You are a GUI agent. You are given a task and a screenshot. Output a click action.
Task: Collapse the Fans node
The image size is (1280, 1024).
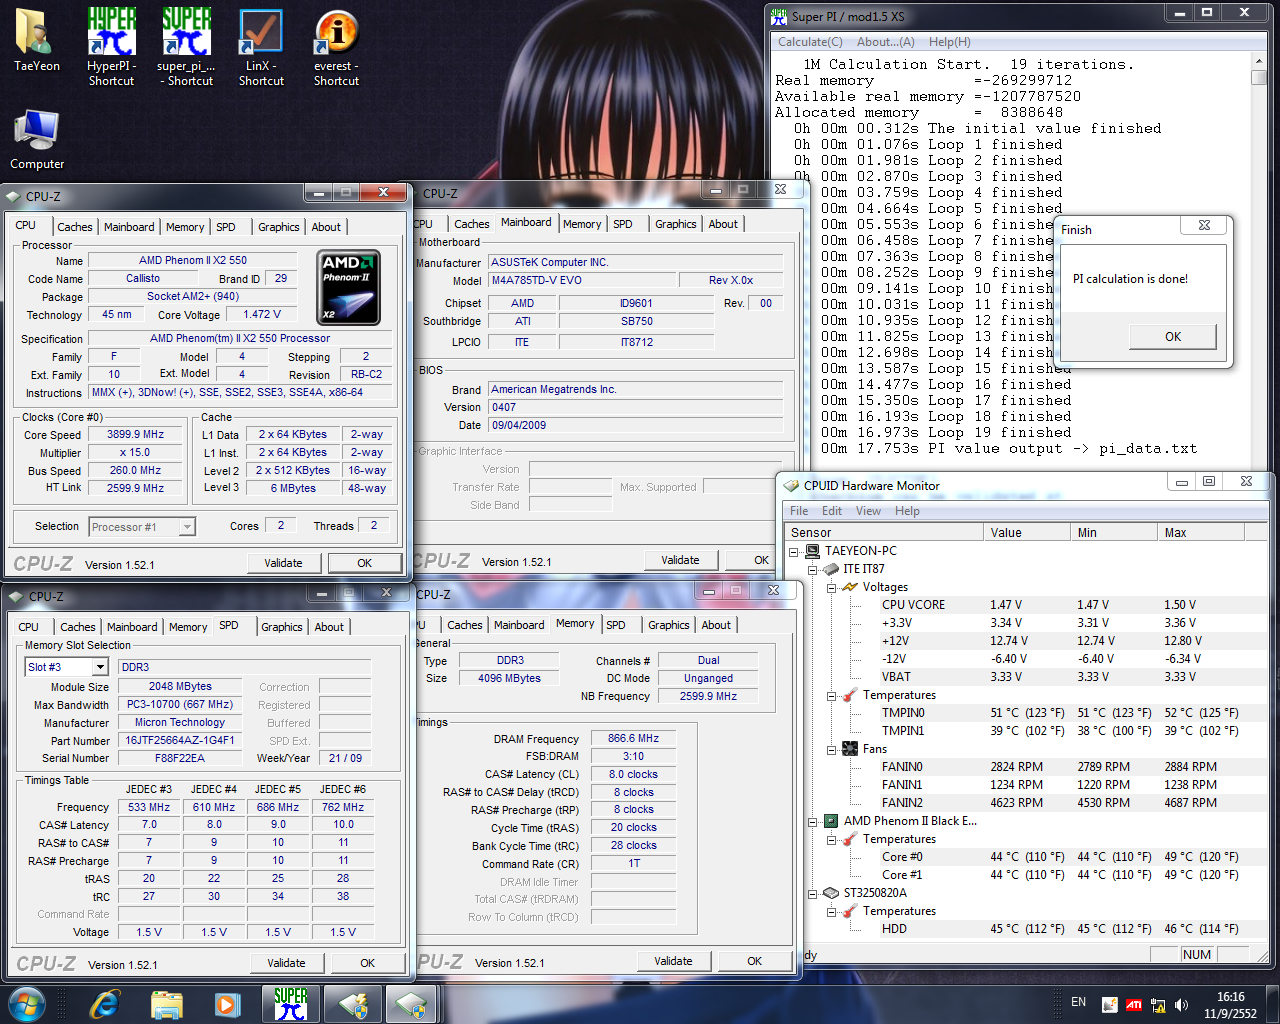[831, 749]
